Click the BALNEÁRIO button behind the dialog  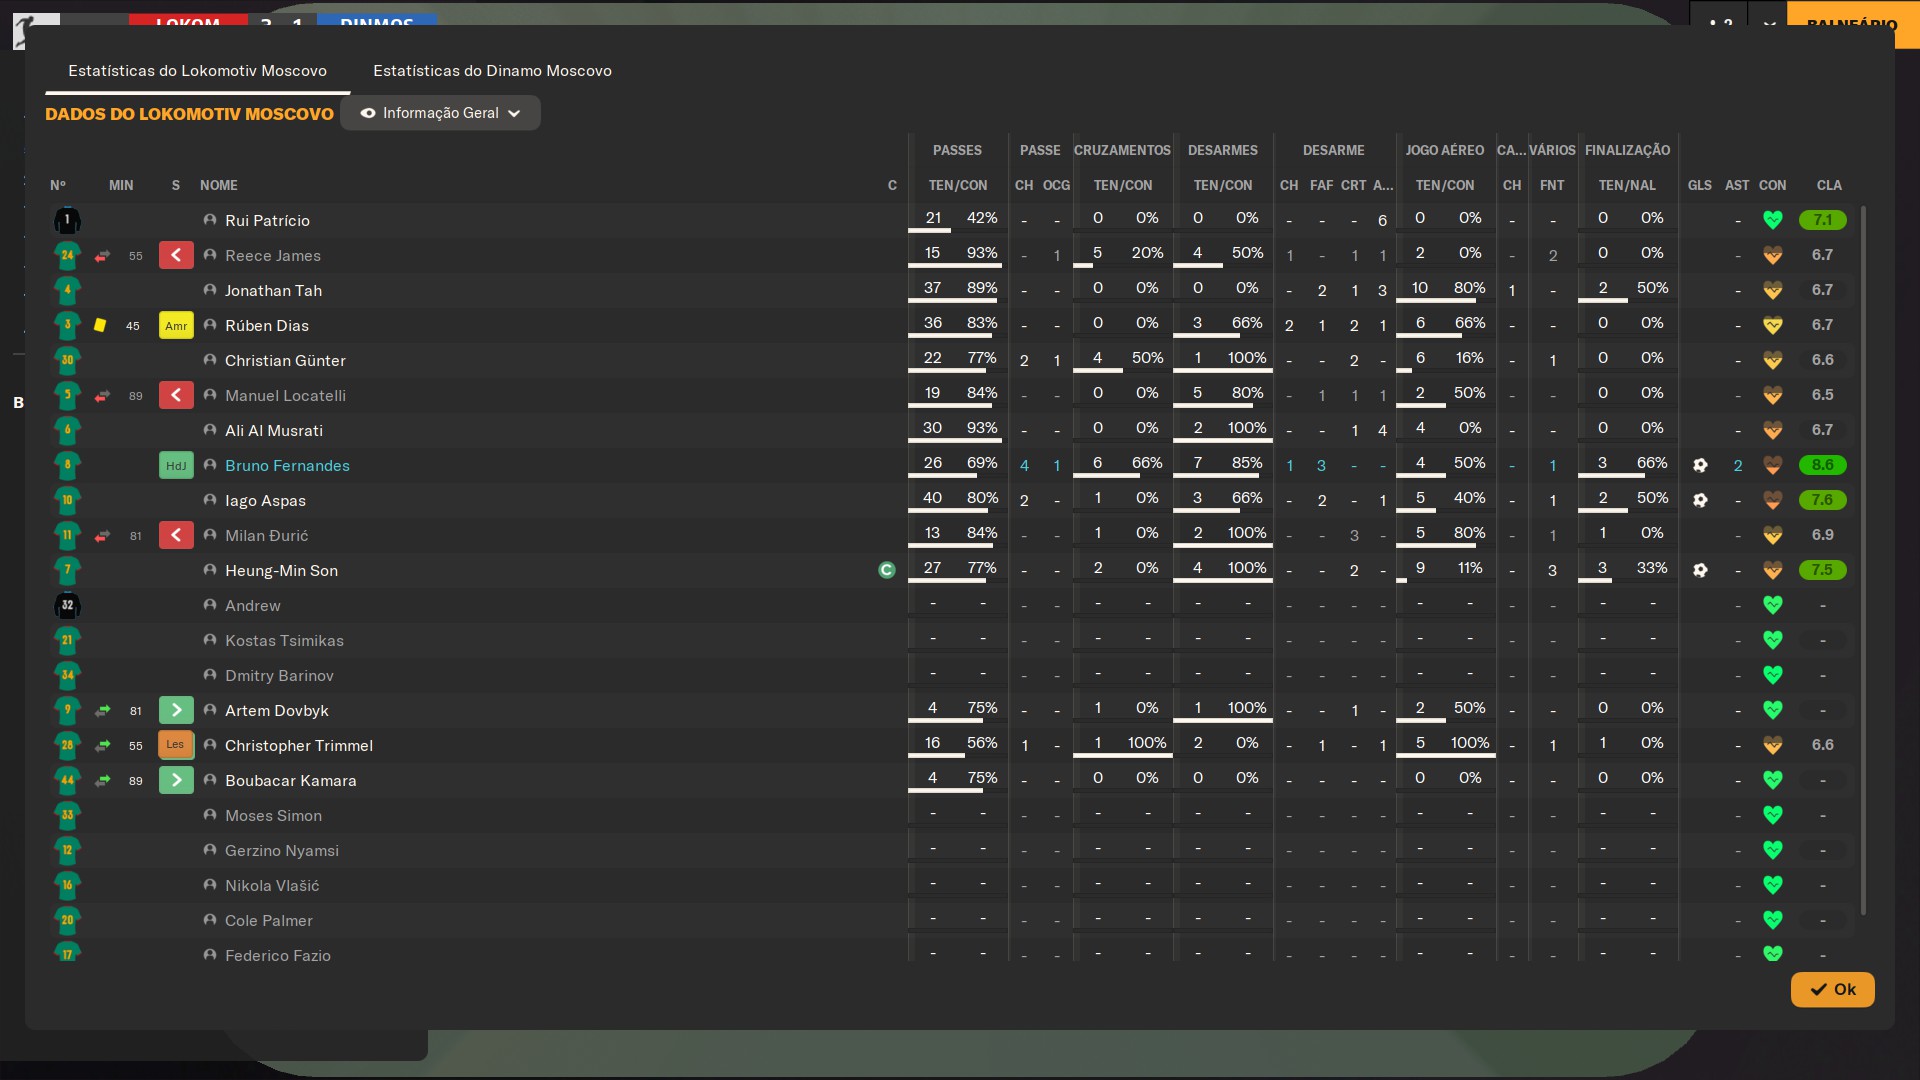tap(1852, 24)
